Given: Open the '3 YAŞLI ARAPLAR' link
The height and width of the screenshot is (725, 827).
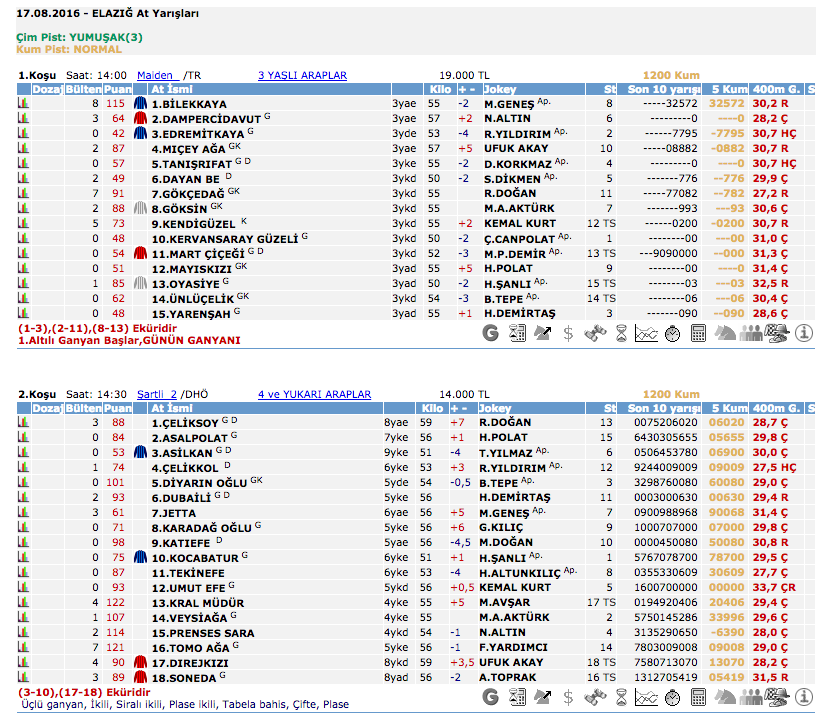Looking at the screenshot, I should click(302, 75).
